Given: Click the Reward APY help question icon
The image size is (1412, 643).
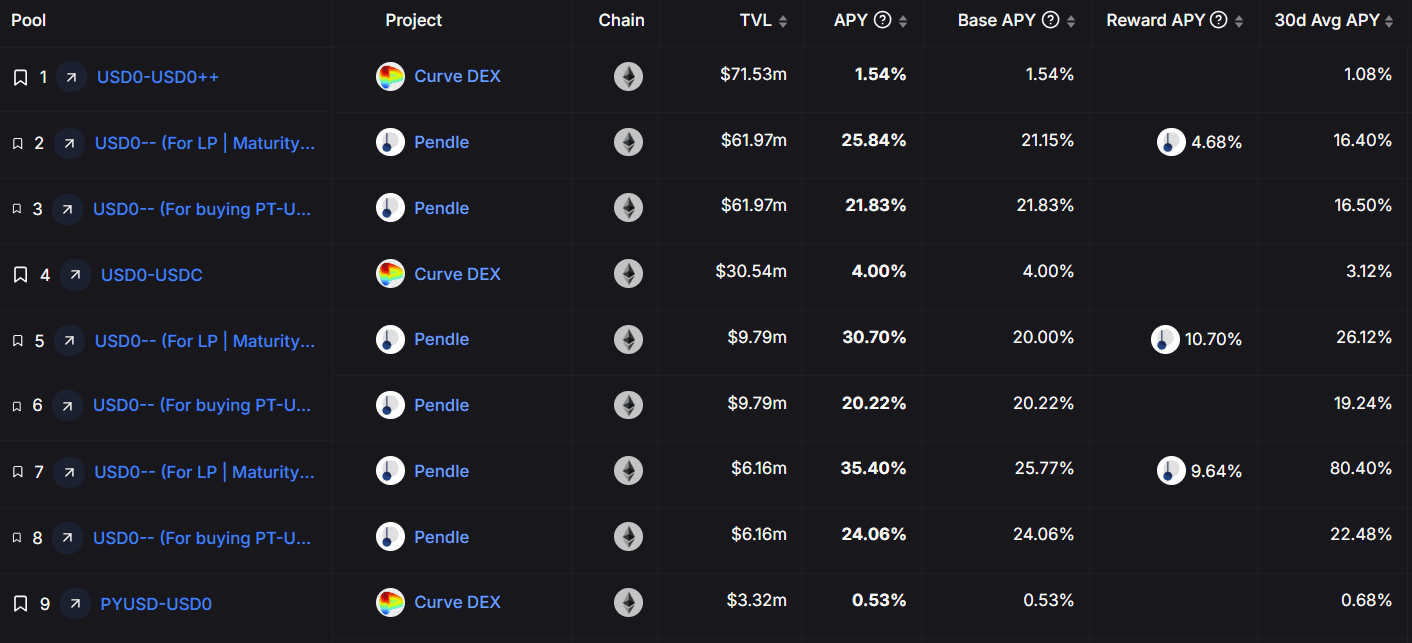Looking at the screenshot, I should tap(1218, 20).
